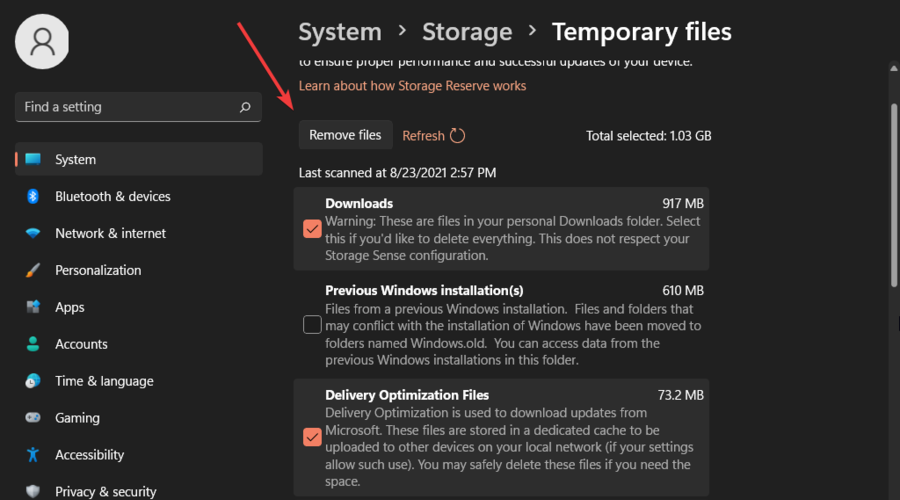The height and width of the screenshot is (500, 900).
Task: Focus the Find a setting search box
Action: pos(125,107)
